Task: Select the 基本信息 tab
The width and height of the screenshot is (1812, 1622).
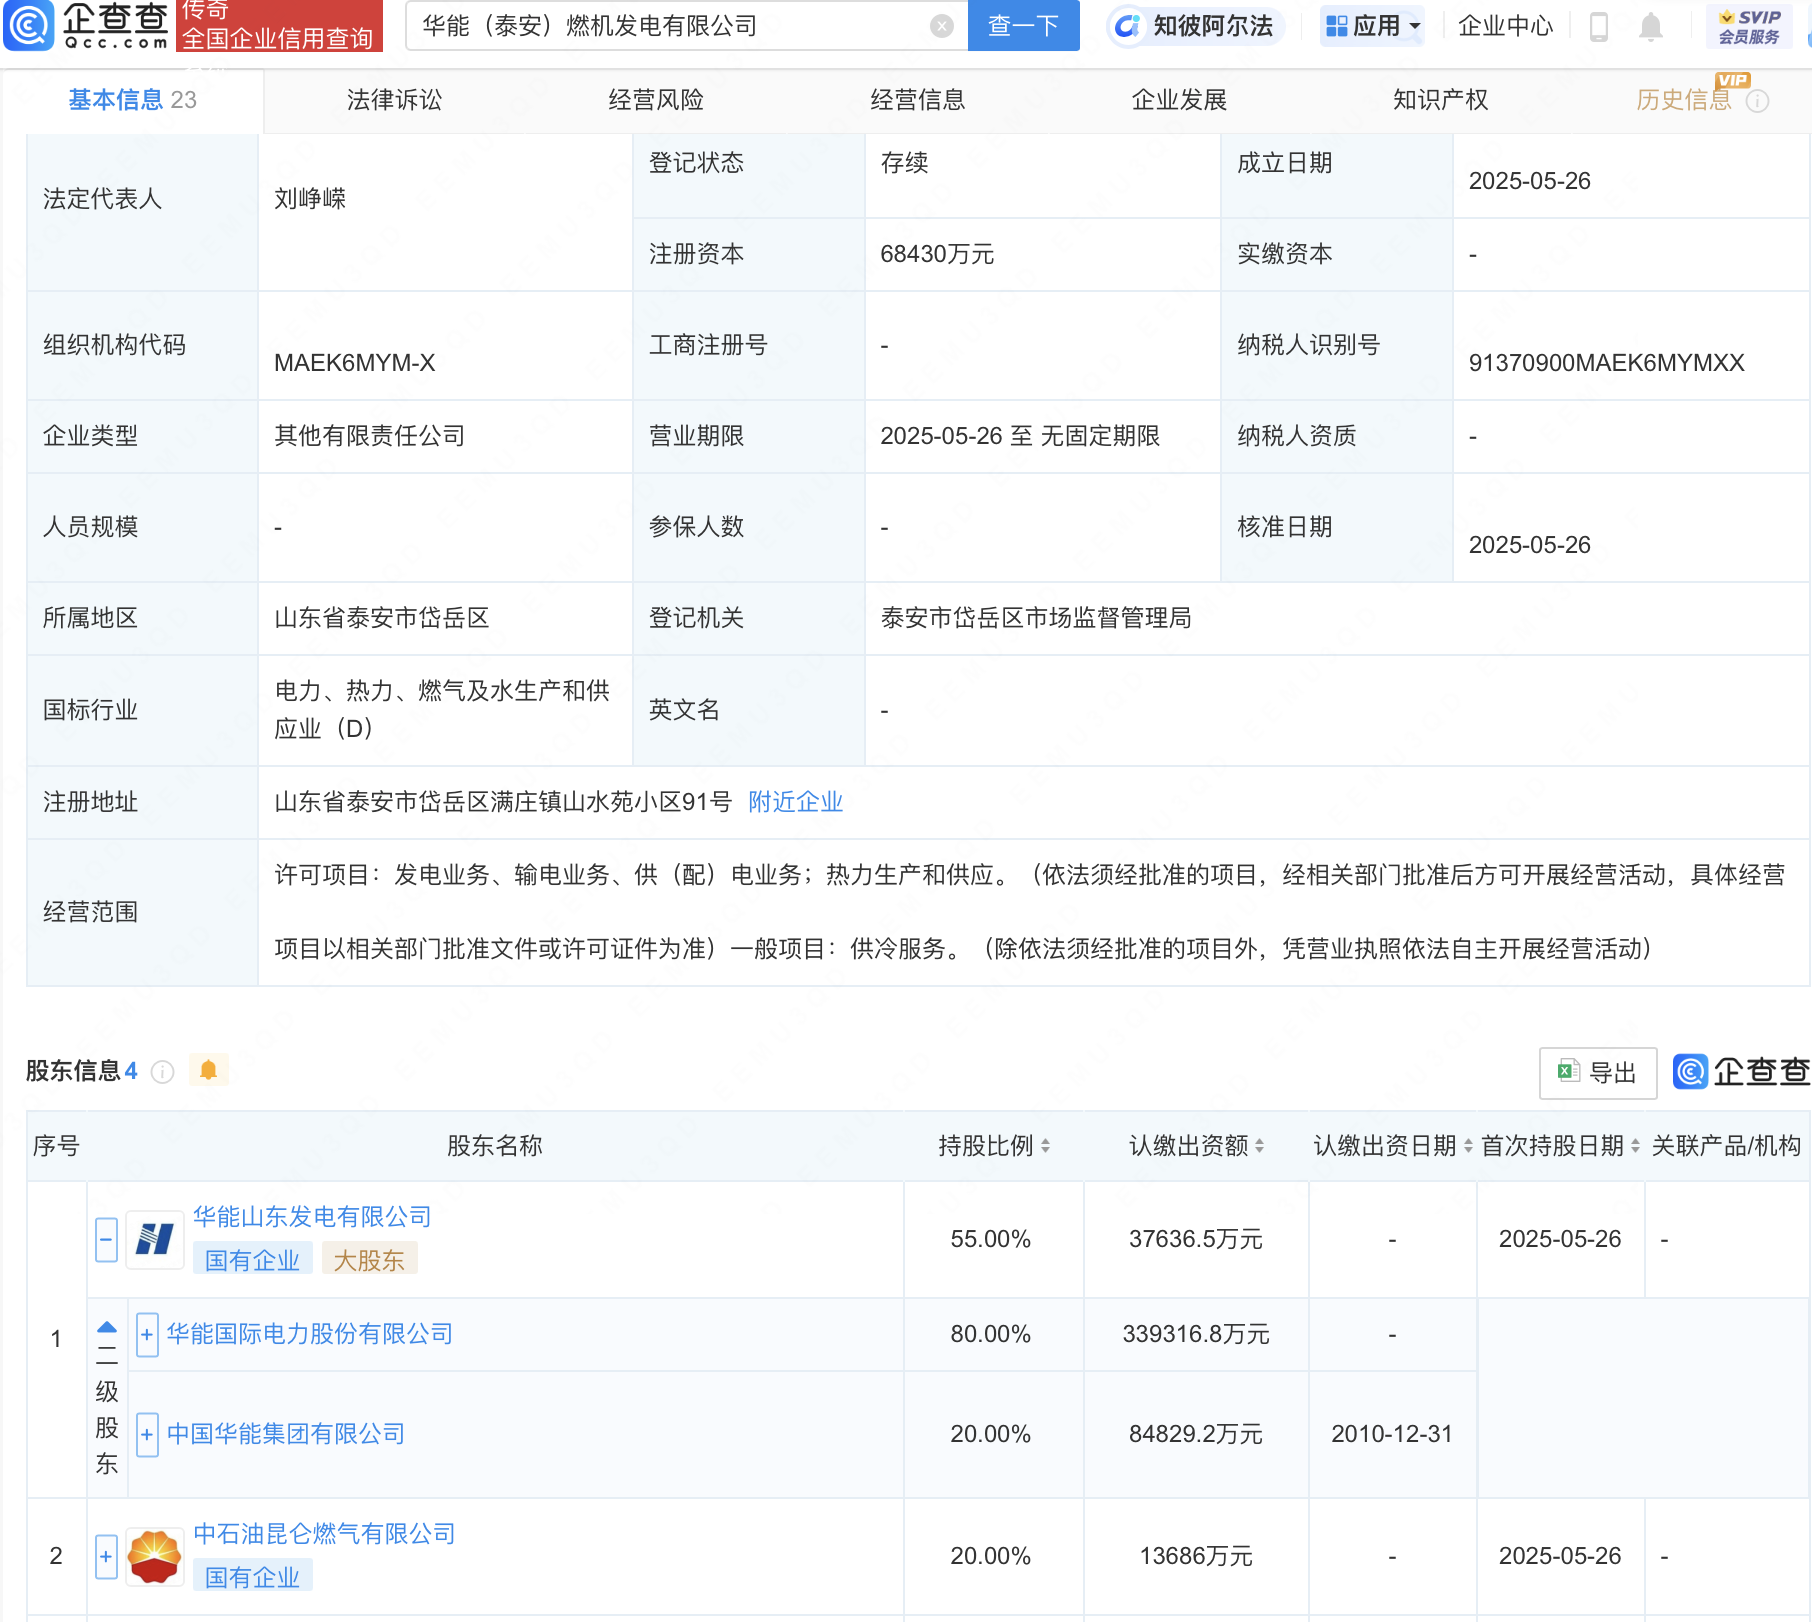Action: pos(132,100)
